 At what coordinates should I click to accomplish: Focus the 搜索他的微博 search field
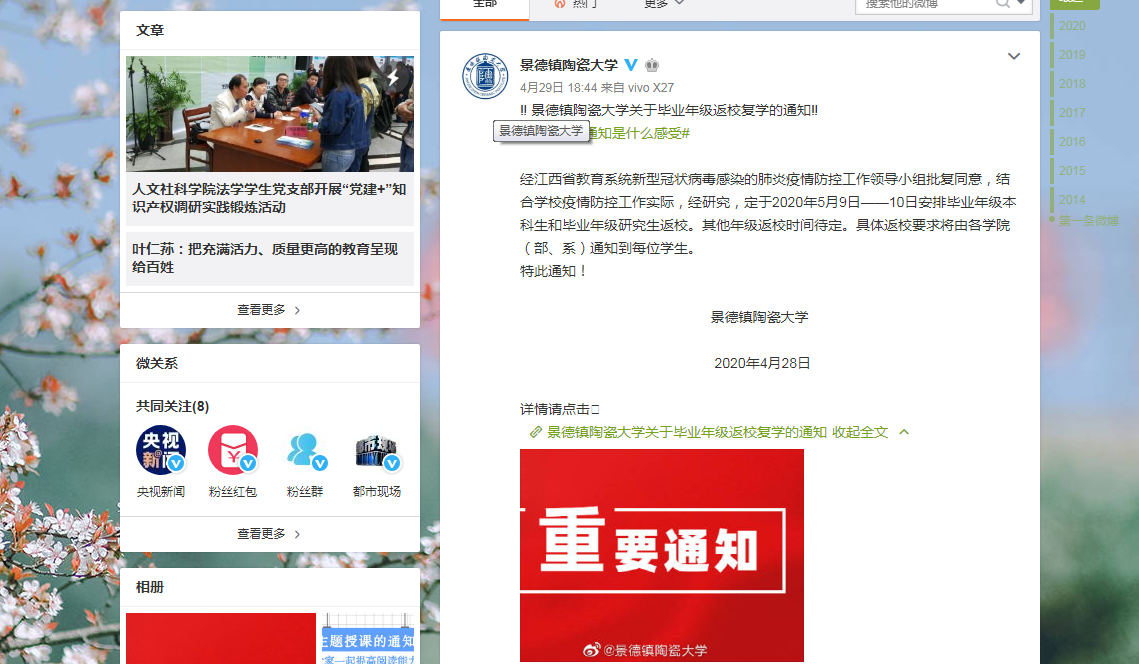click(x=926, y=4)
